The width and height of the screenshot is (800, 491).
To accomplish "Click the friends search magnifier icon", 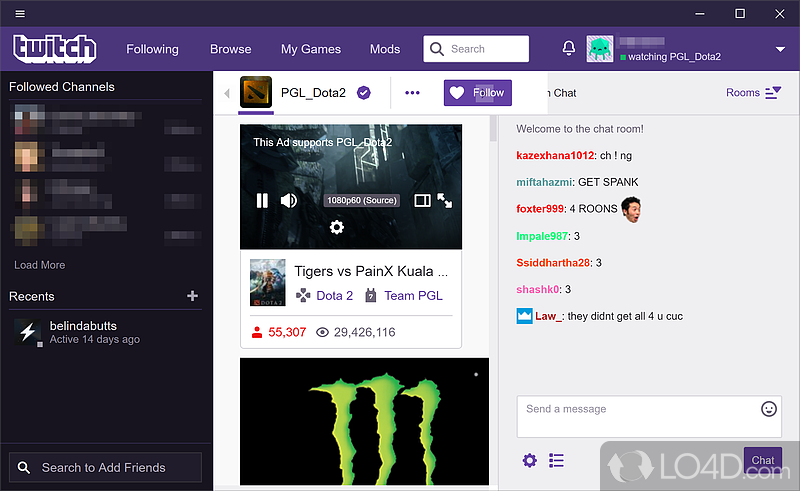I will pos(23,468).
